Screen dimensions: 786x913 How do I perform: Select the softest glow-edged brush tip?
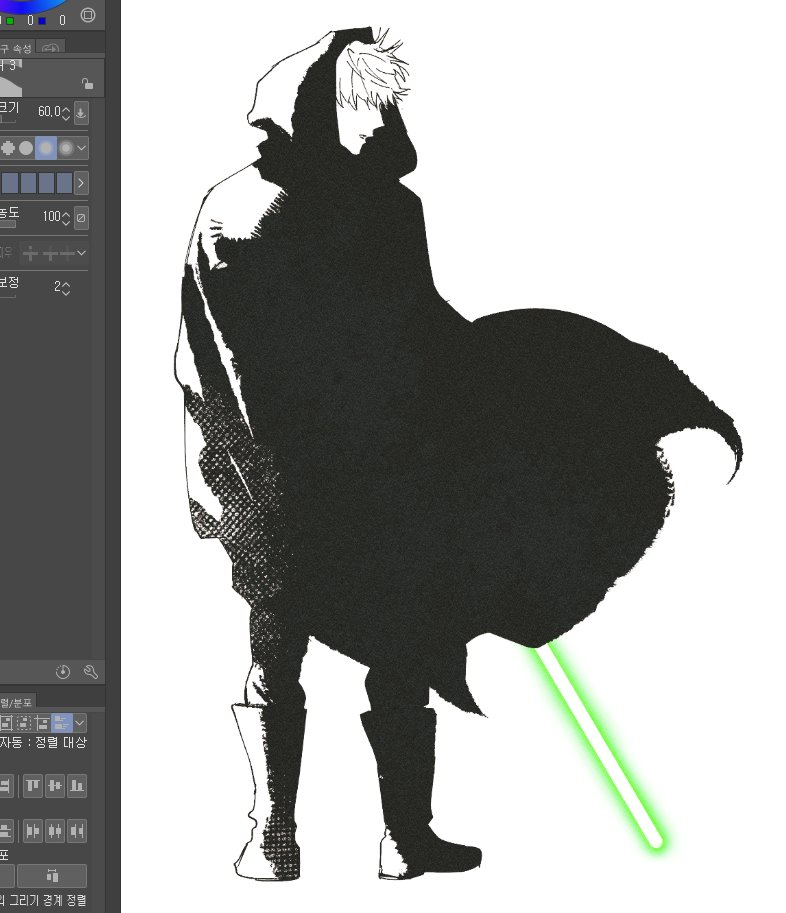(x=66, y=148)
